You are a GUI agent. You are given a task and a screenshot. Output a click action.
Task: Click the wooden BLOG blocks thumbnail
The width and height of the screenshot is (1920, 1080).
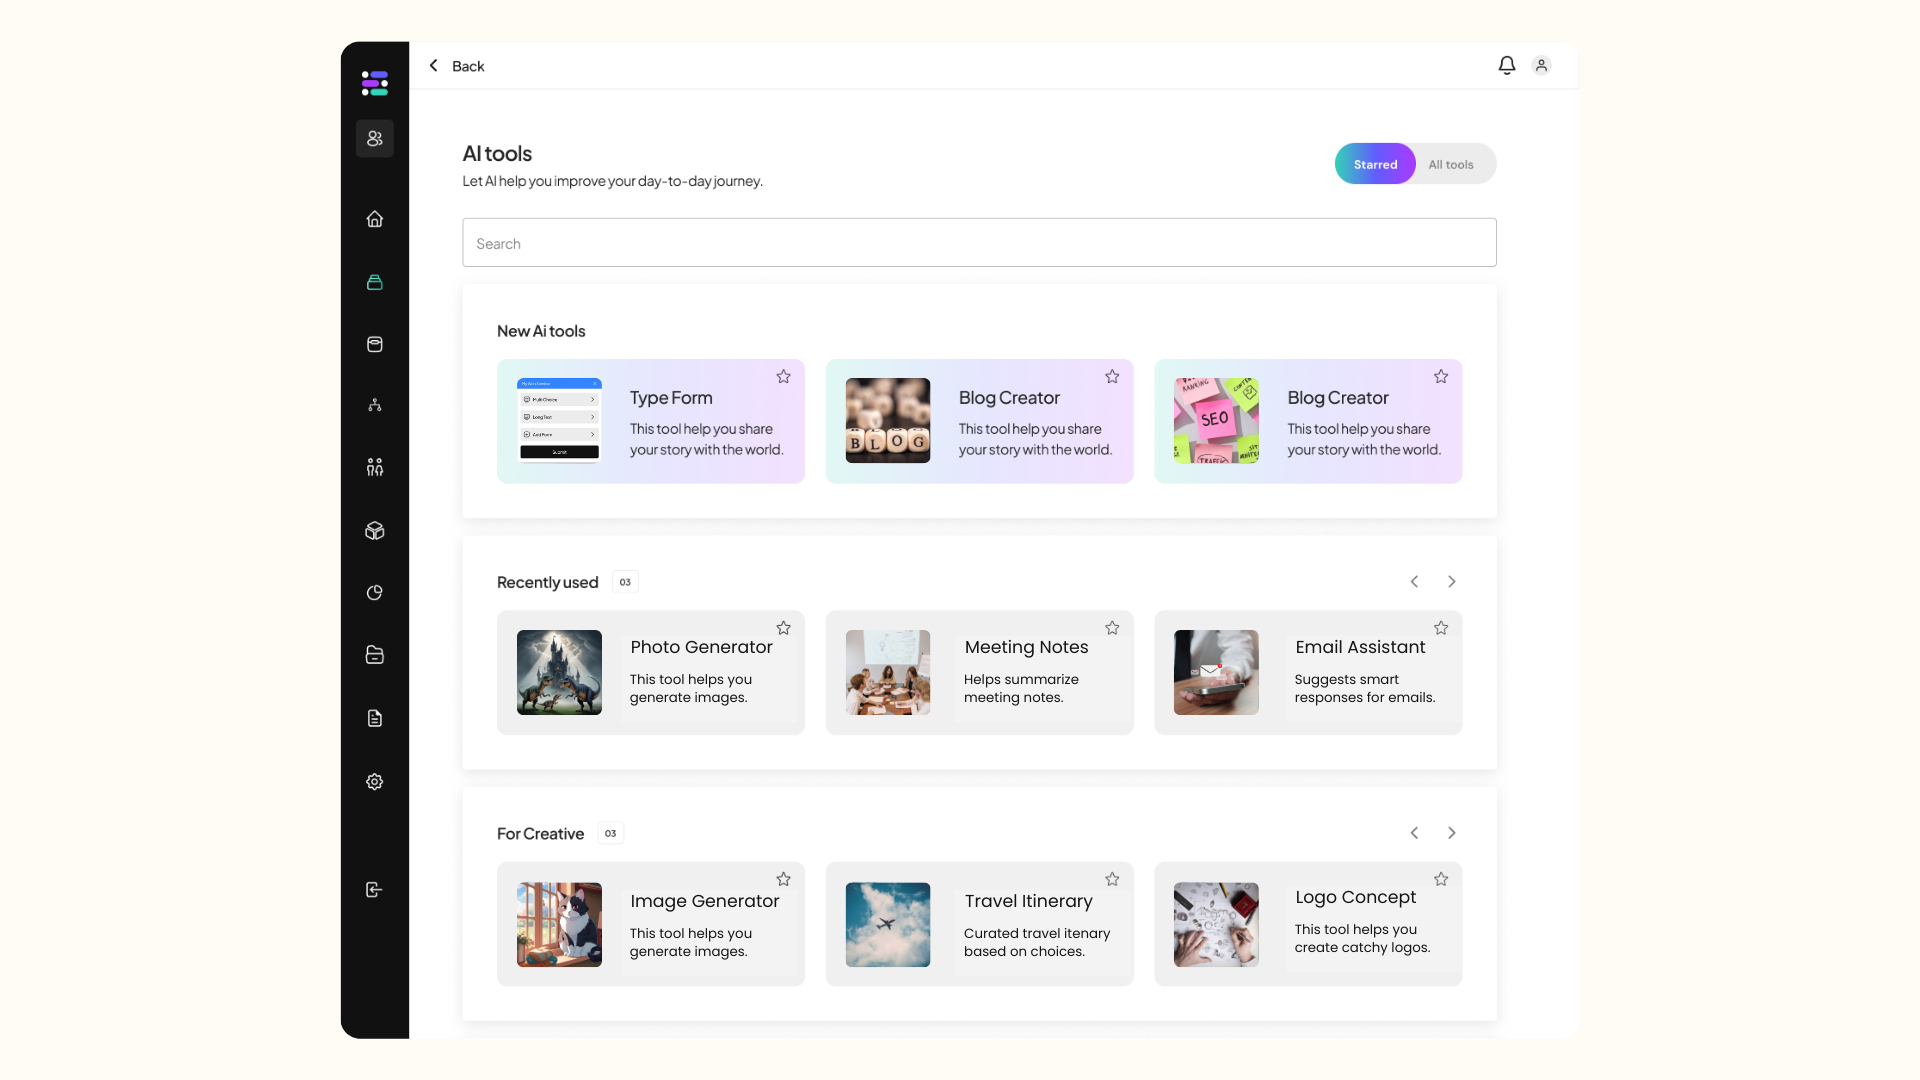(x=888, y=420)
